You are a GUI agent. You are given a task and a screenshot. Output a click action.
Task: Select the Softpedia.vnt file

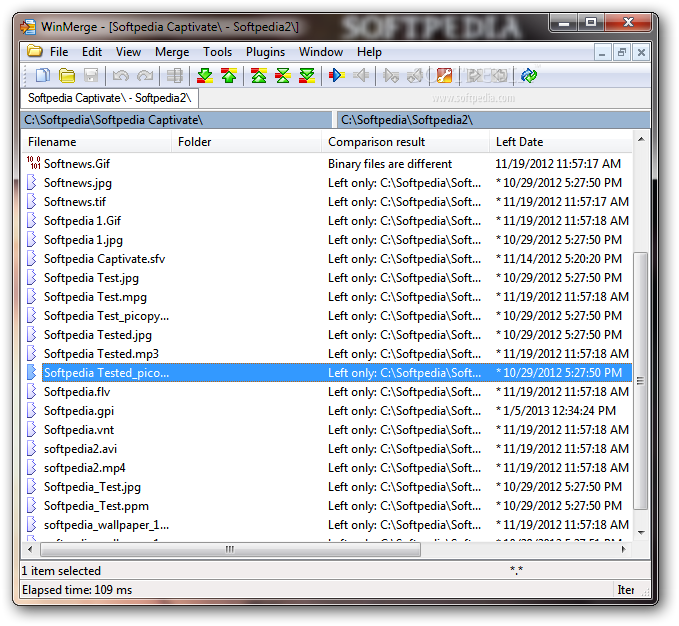(79, 430)
